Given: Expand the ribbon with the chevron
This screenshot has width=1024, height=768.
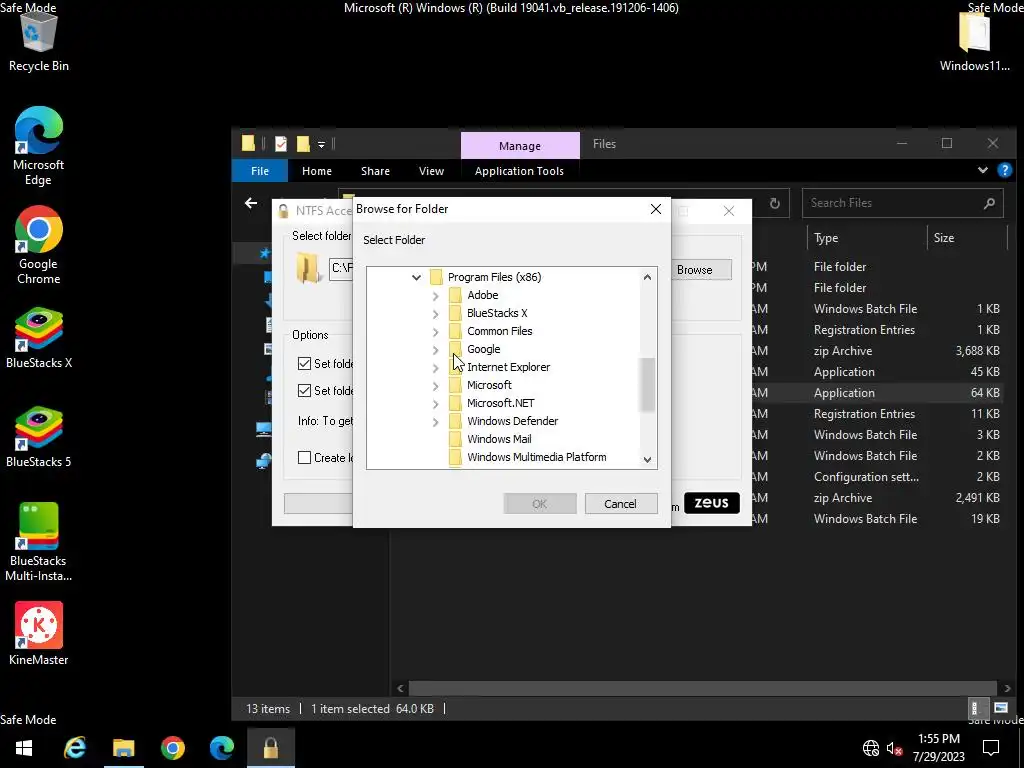Looking at the screenshot, I should [x=983, y=170].
